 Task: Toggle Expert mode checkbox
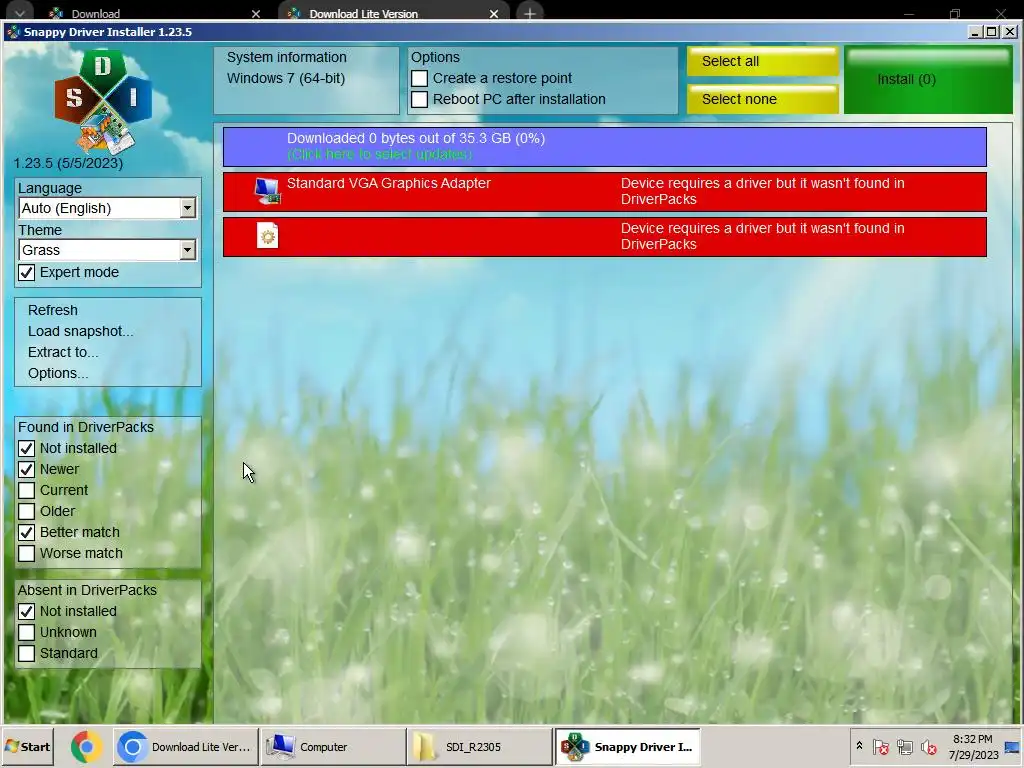tap(26, 272)
